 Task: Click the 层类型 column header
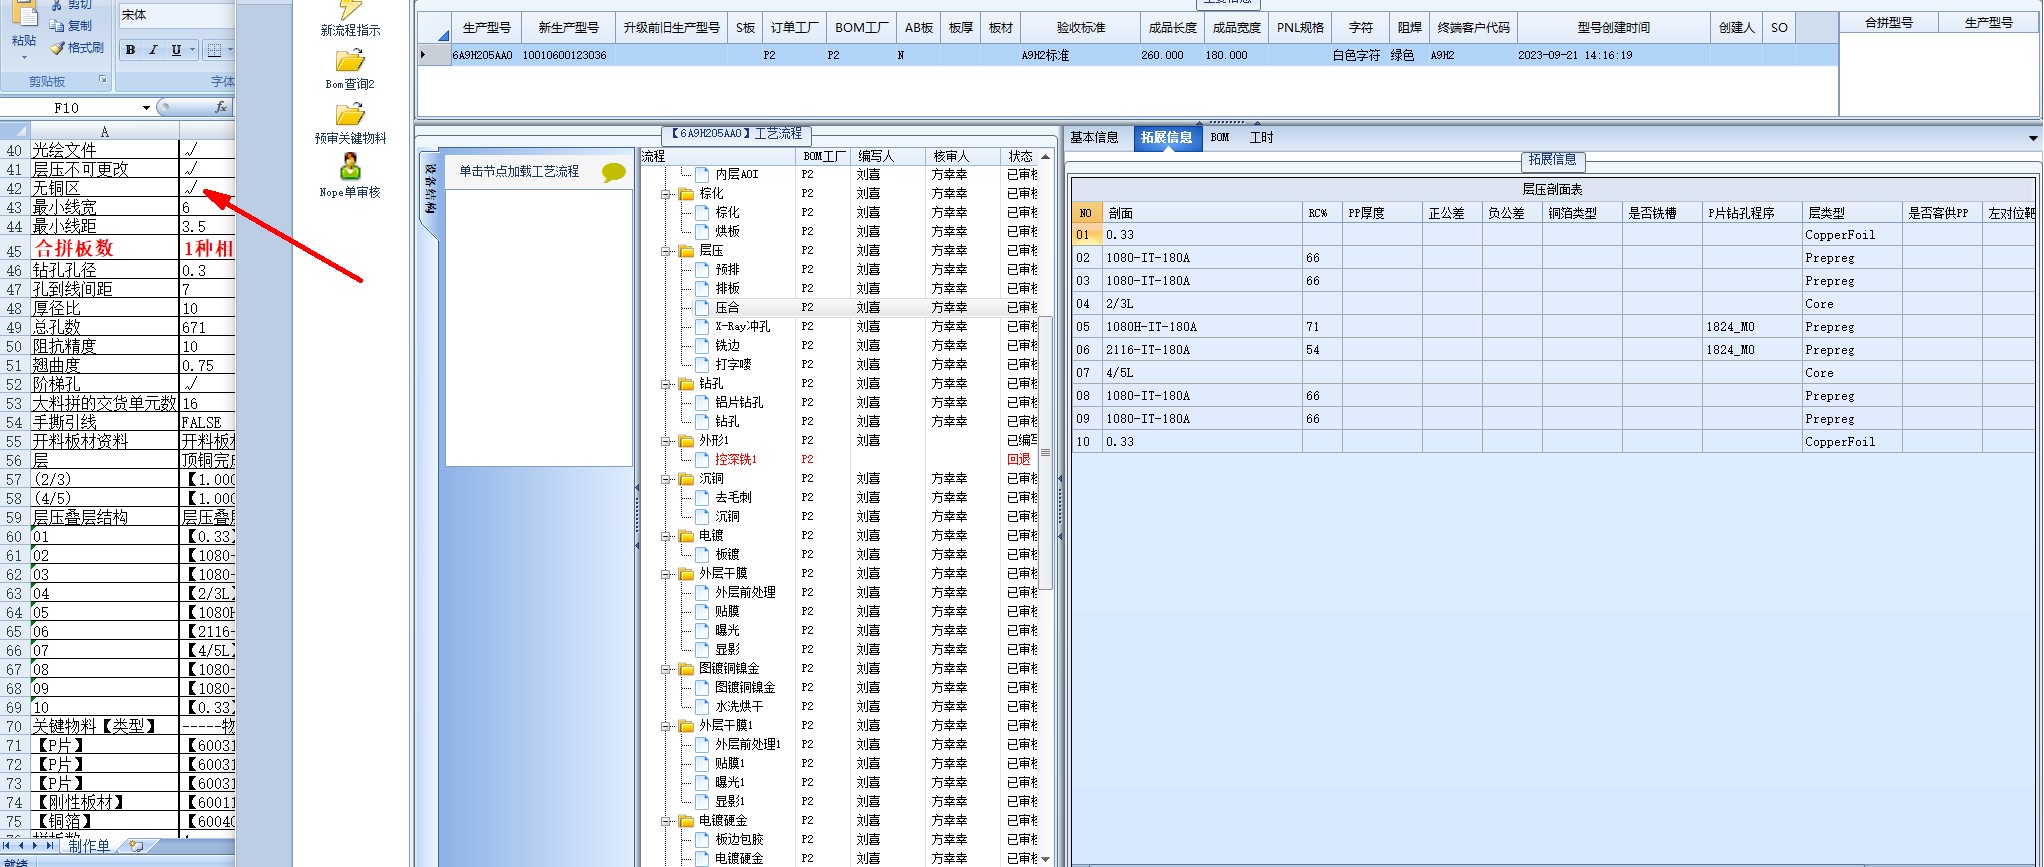tap(1852, 213)
